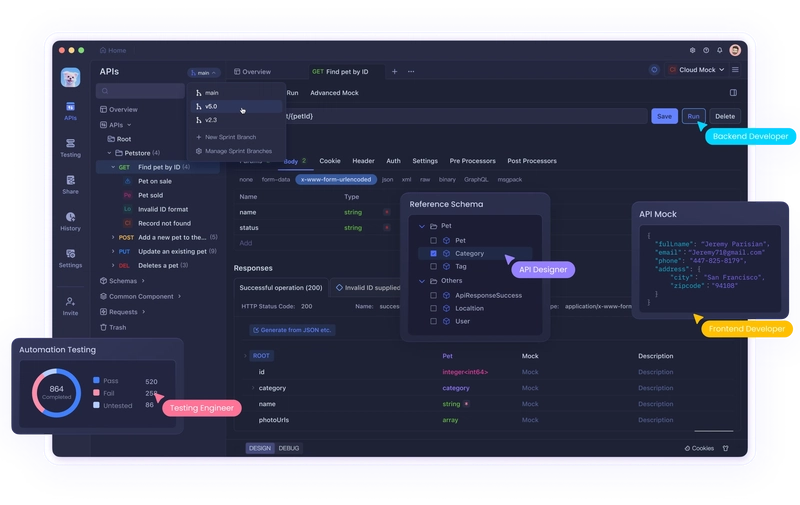
Task: Open the Share icon in sidebar
Action: click(70, 185)
